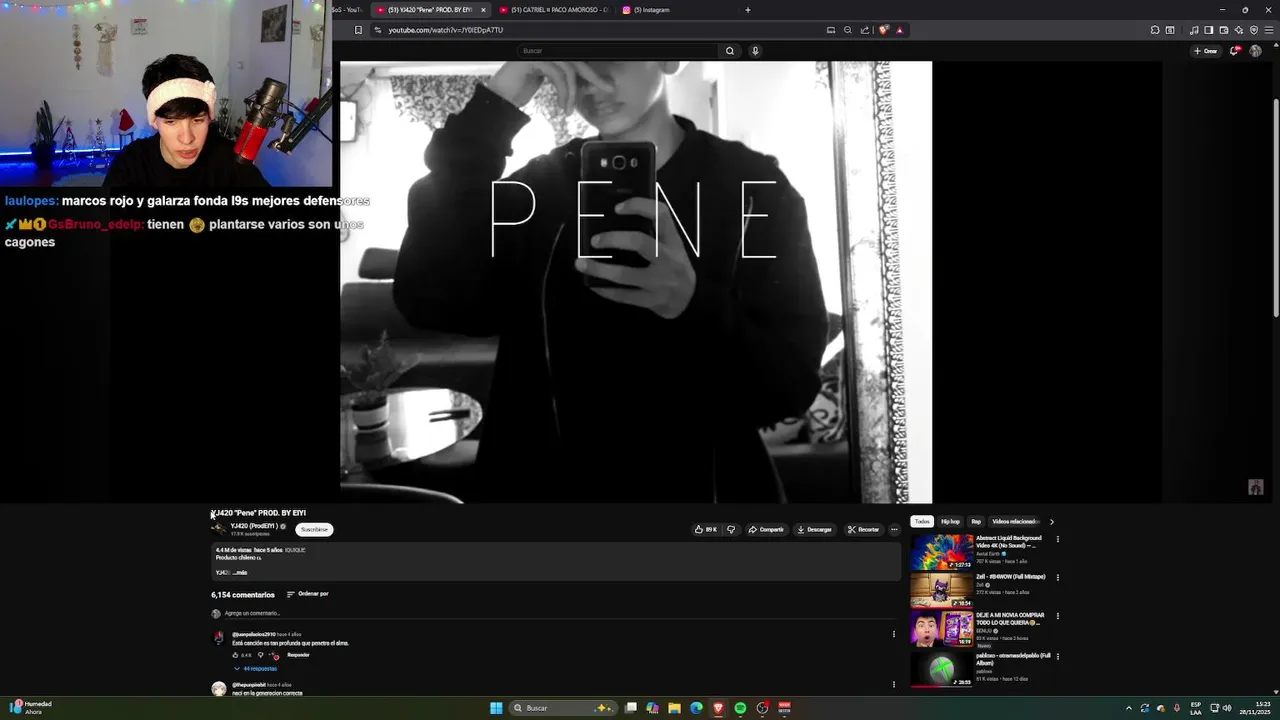Open options for Zell #B4WOW video
Image resolution: width=1280 pixels, height=720 pixels.
click(x=1057, y=578)
